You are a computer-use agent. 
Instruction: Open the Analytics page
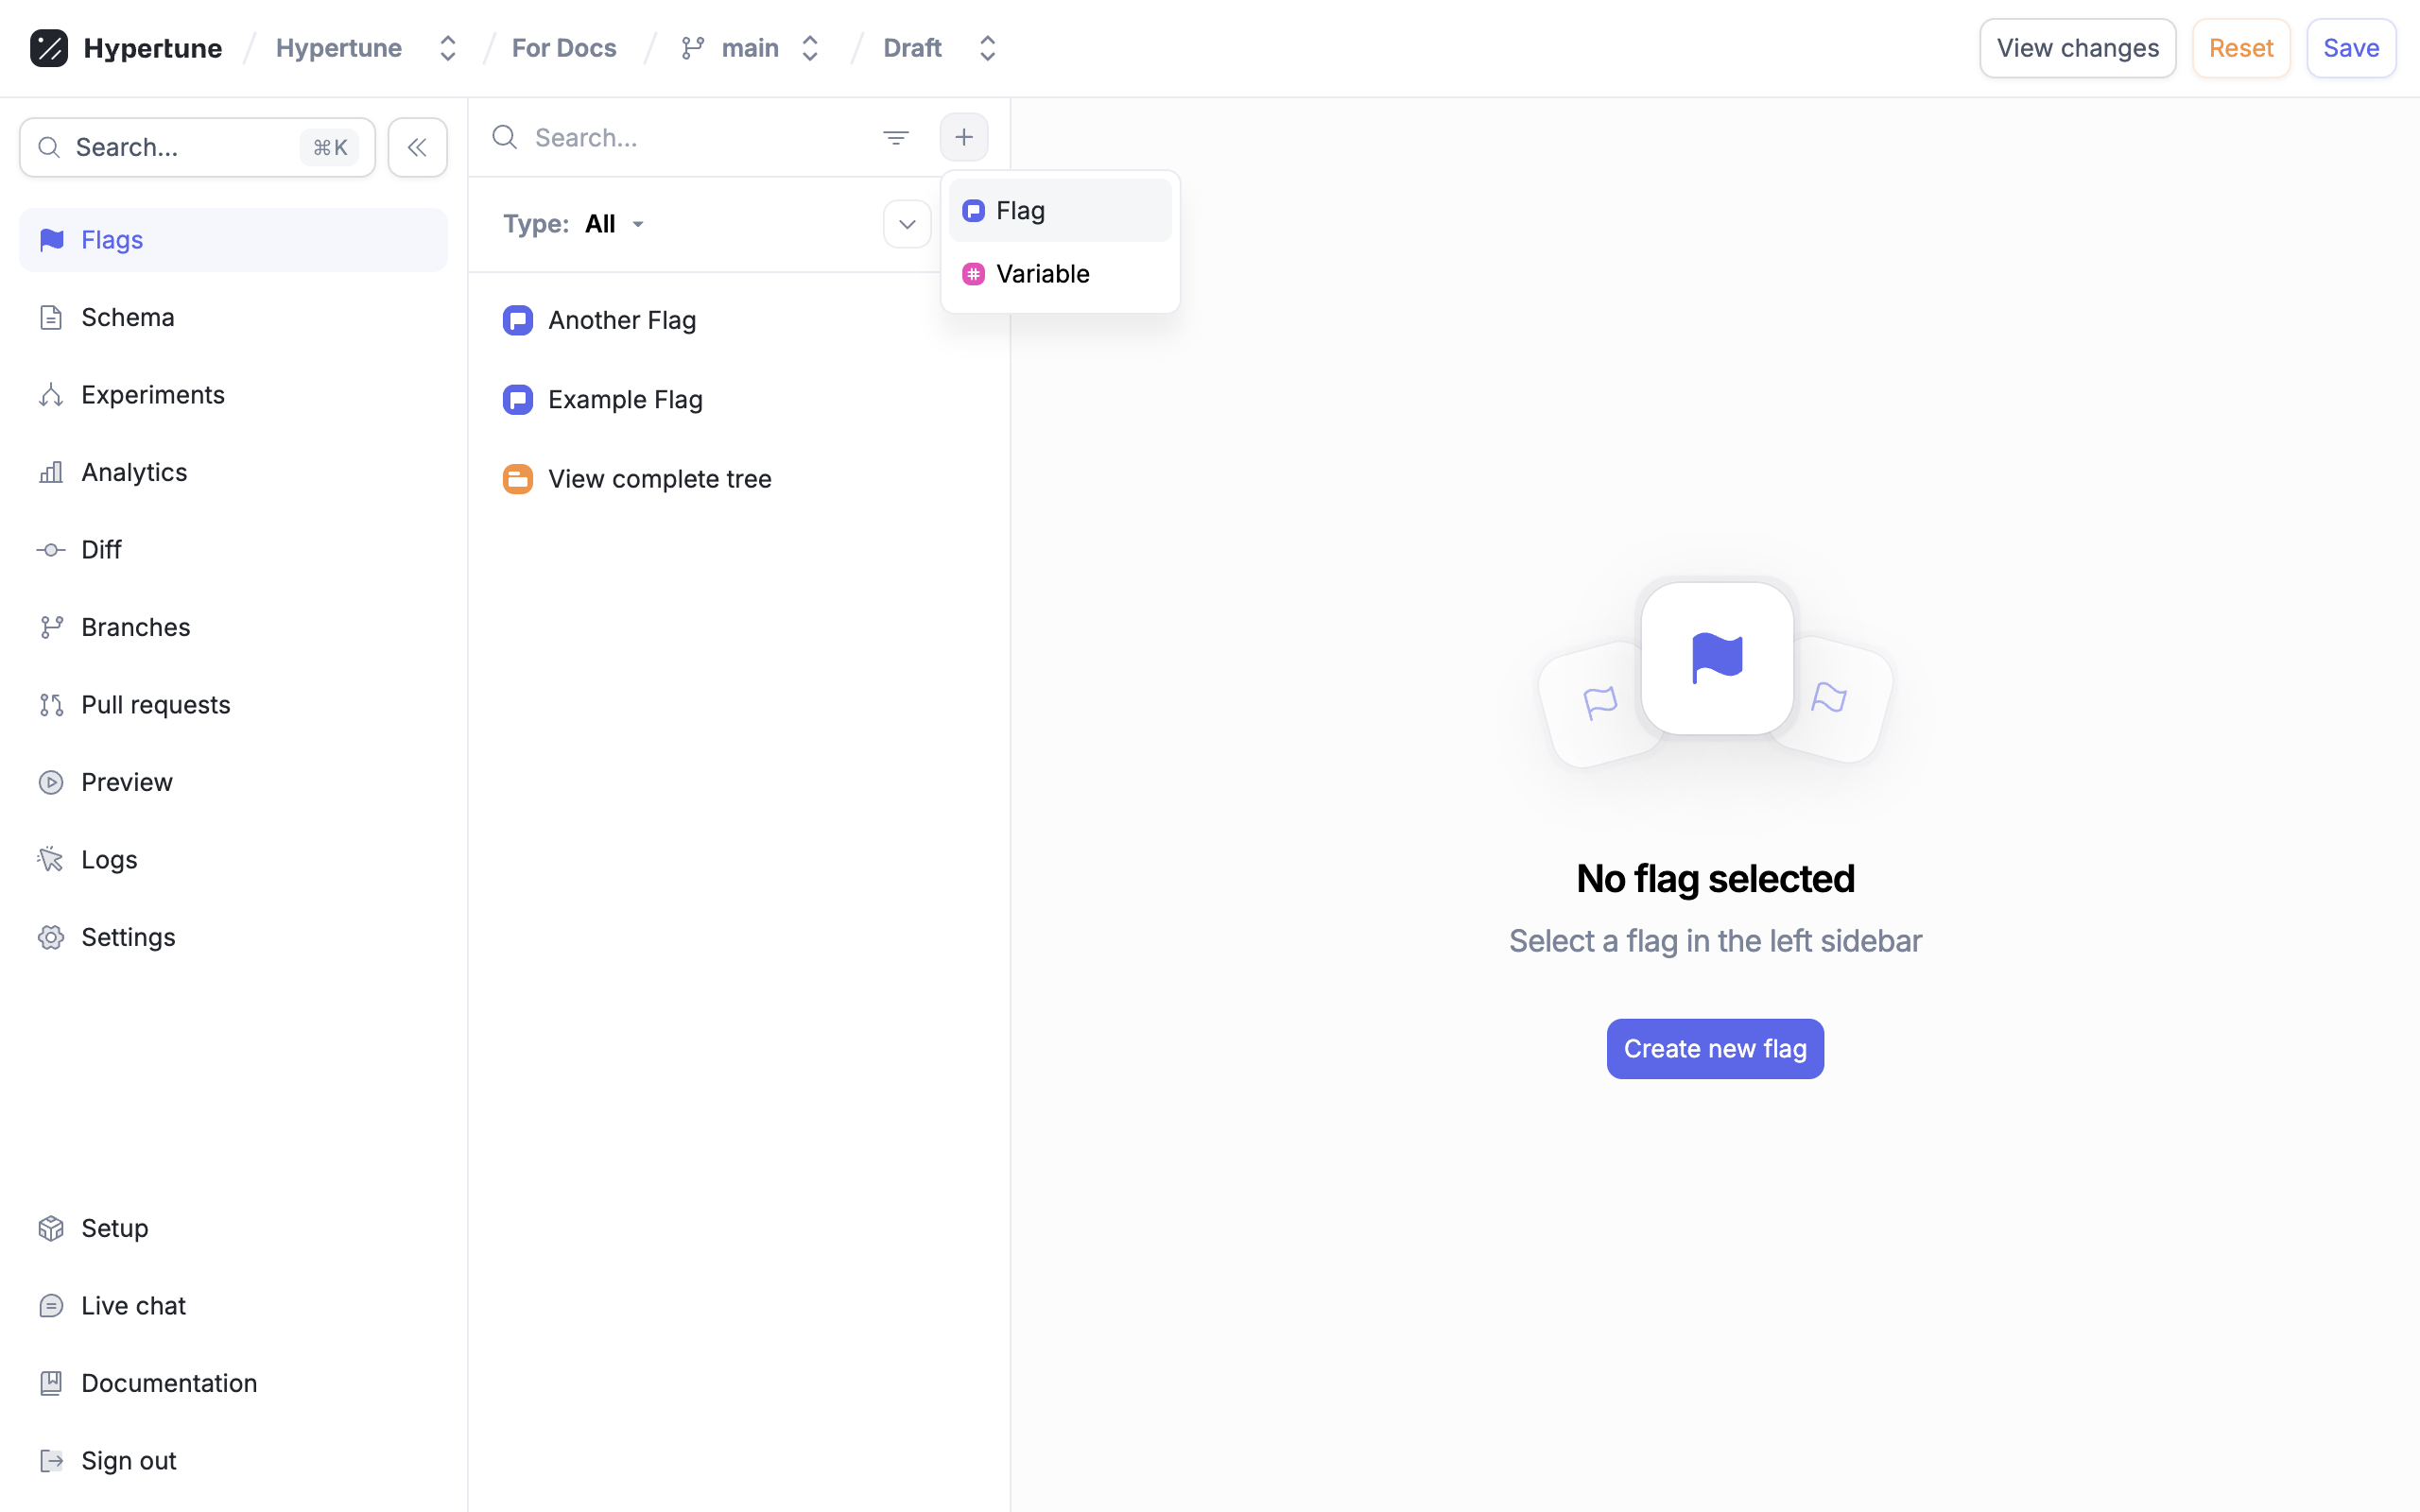click(x=133, y=472)
